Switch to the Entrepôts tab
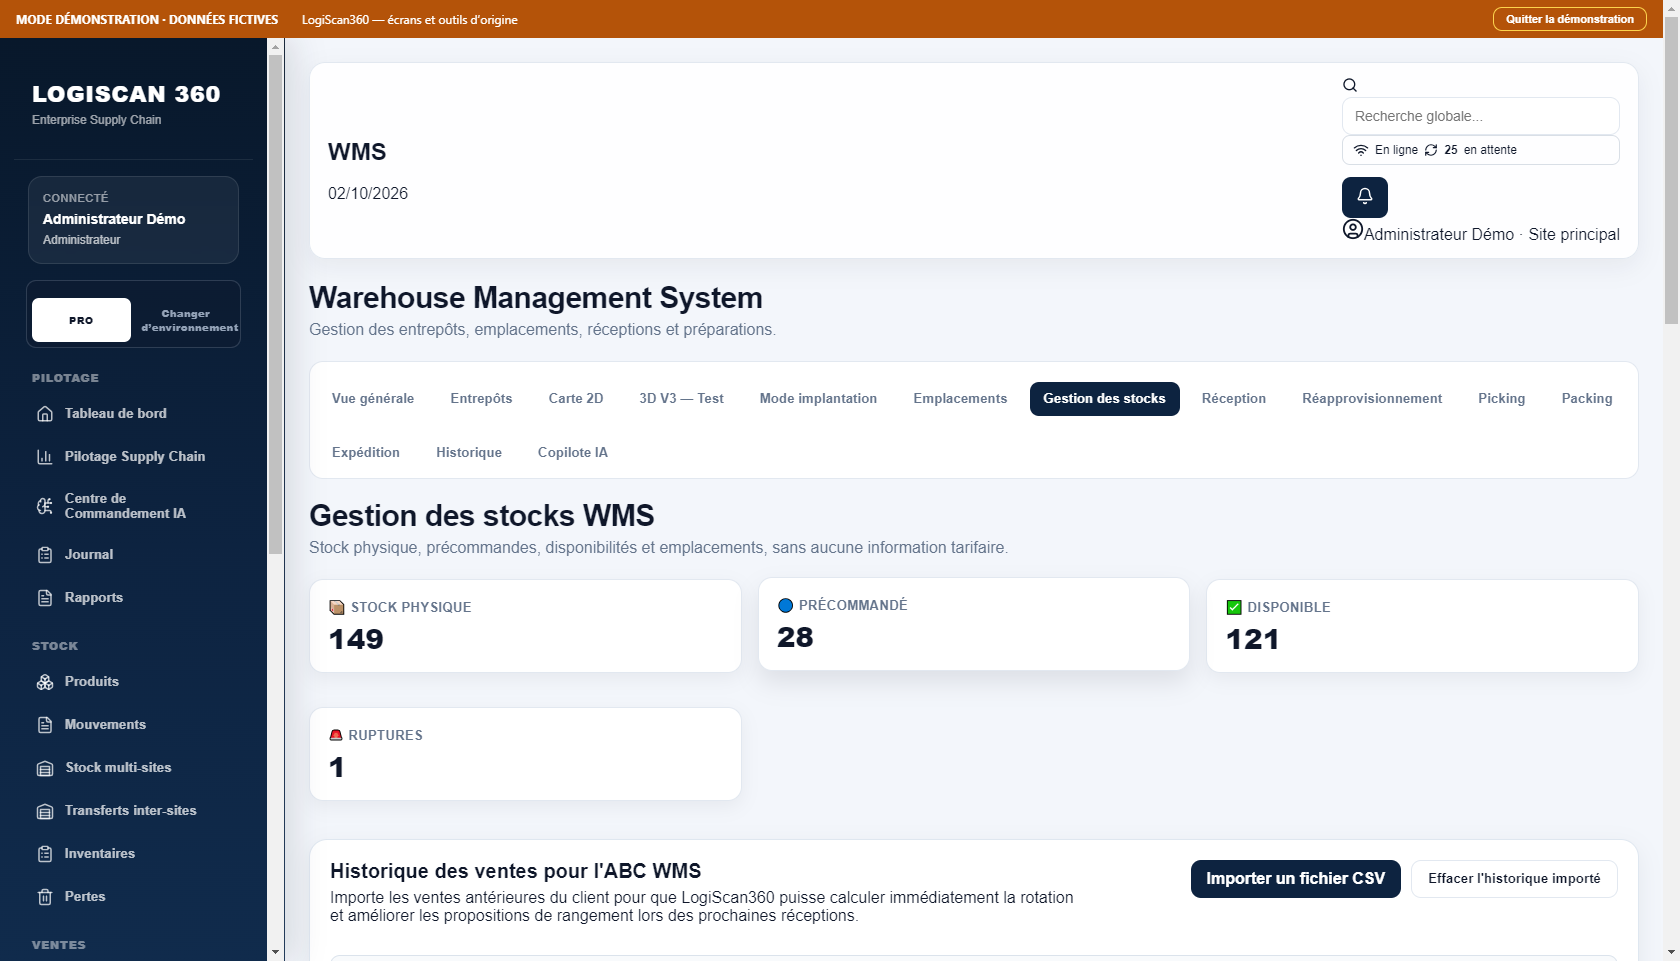This screenshot has height=961, width=1680. click(x=481, y=398)
